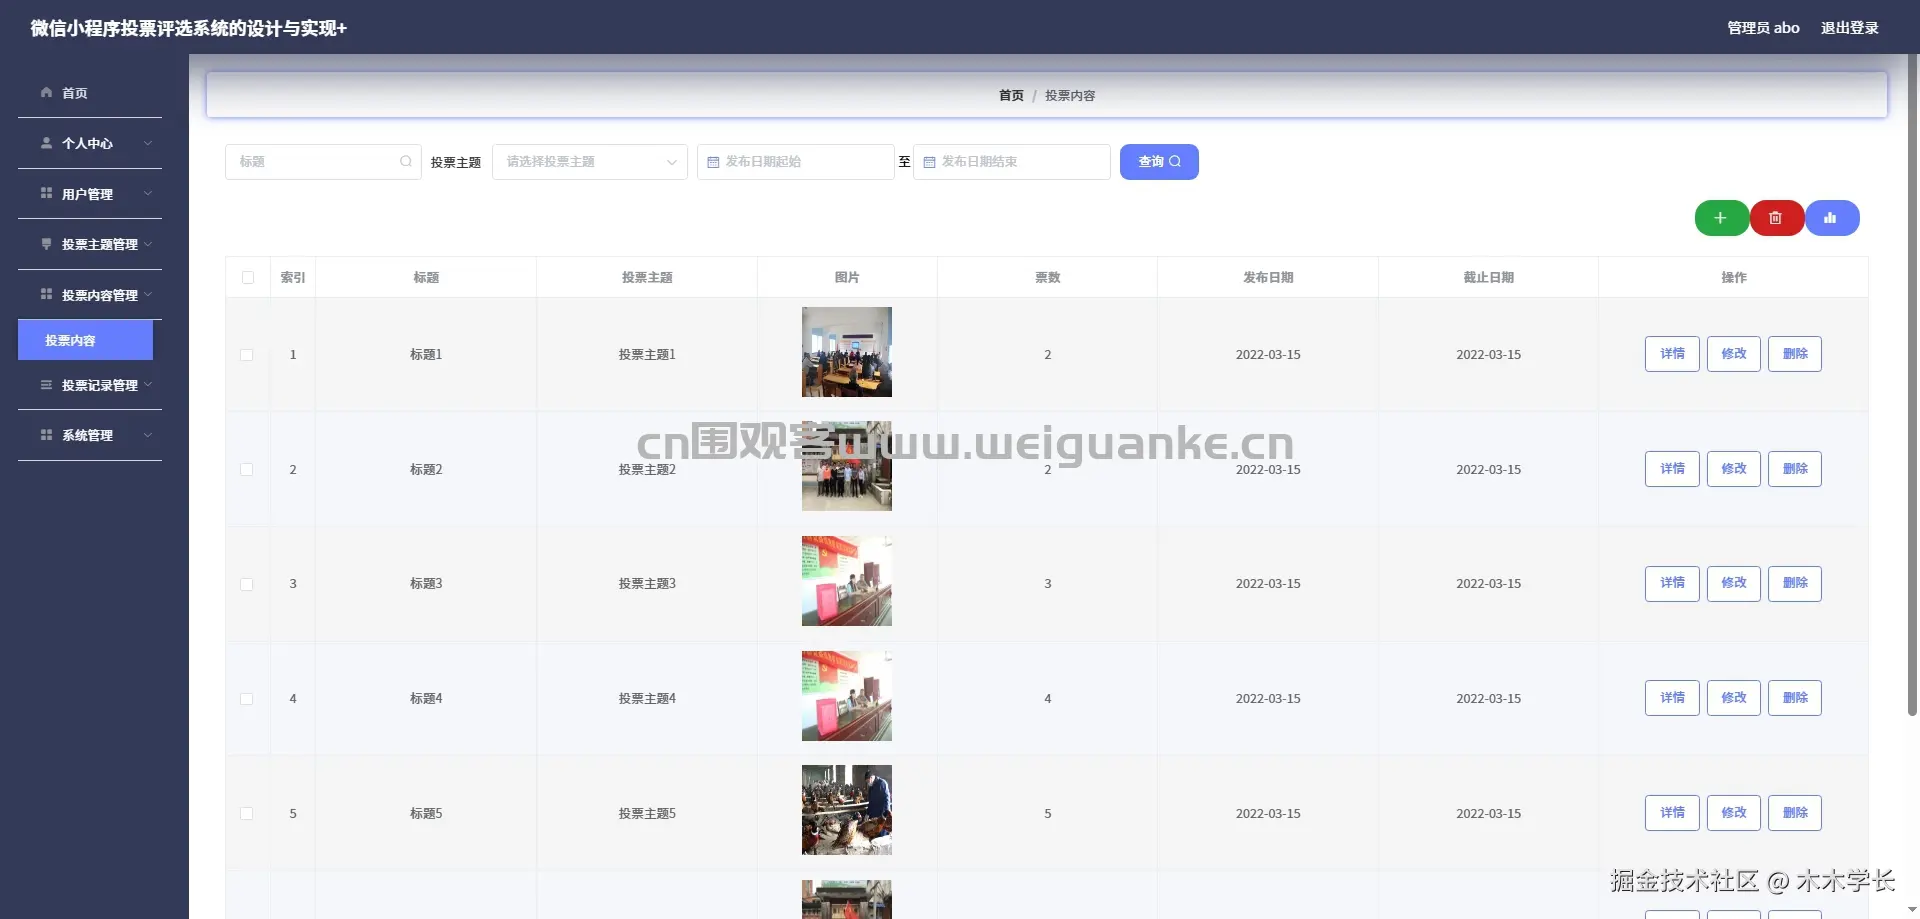Click 修改 for row 标题2
Image resolution: width=1920 pixels, height=919 pixels.
pos(1734,469)
